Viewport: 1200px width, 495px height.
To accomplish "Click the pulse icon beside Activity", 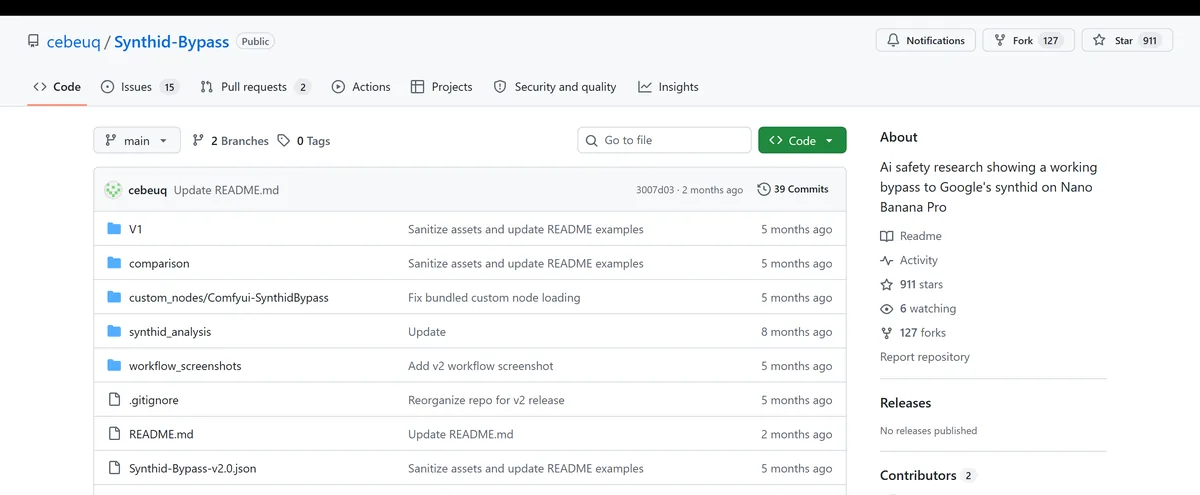I will [886, 260].
